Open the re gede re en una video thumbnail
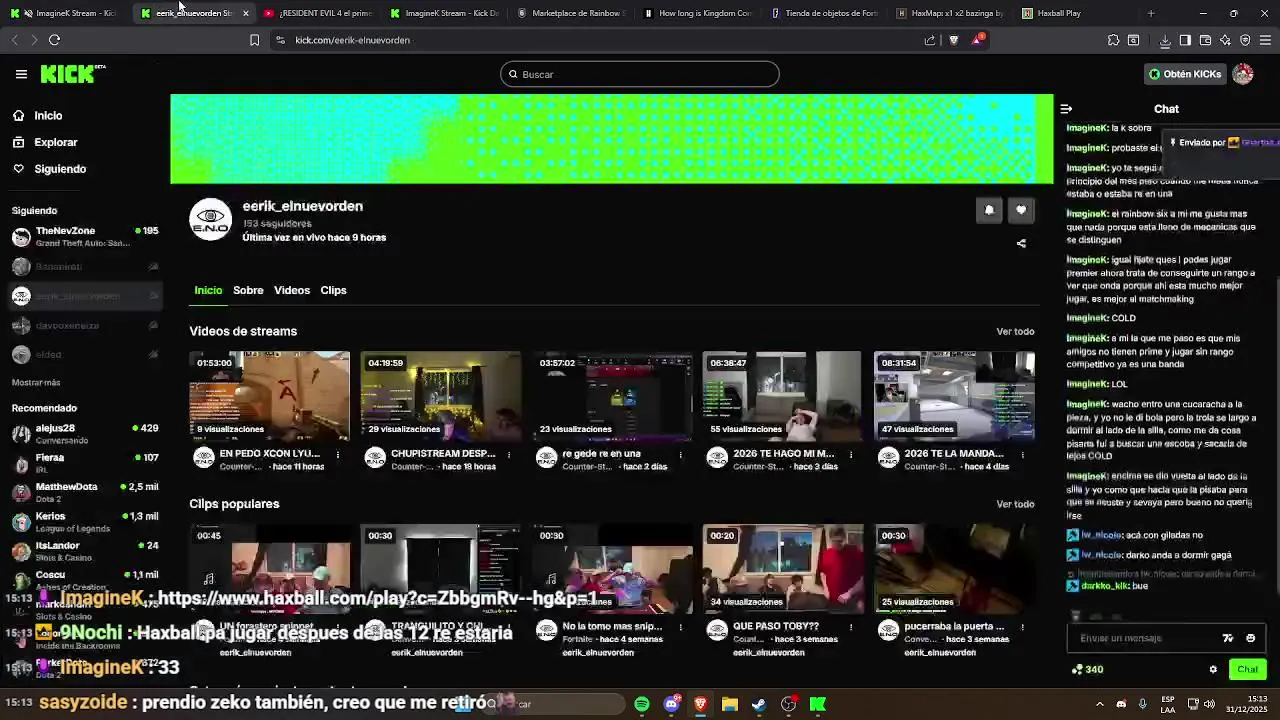 pyautogui.click(x=612, y=396)
